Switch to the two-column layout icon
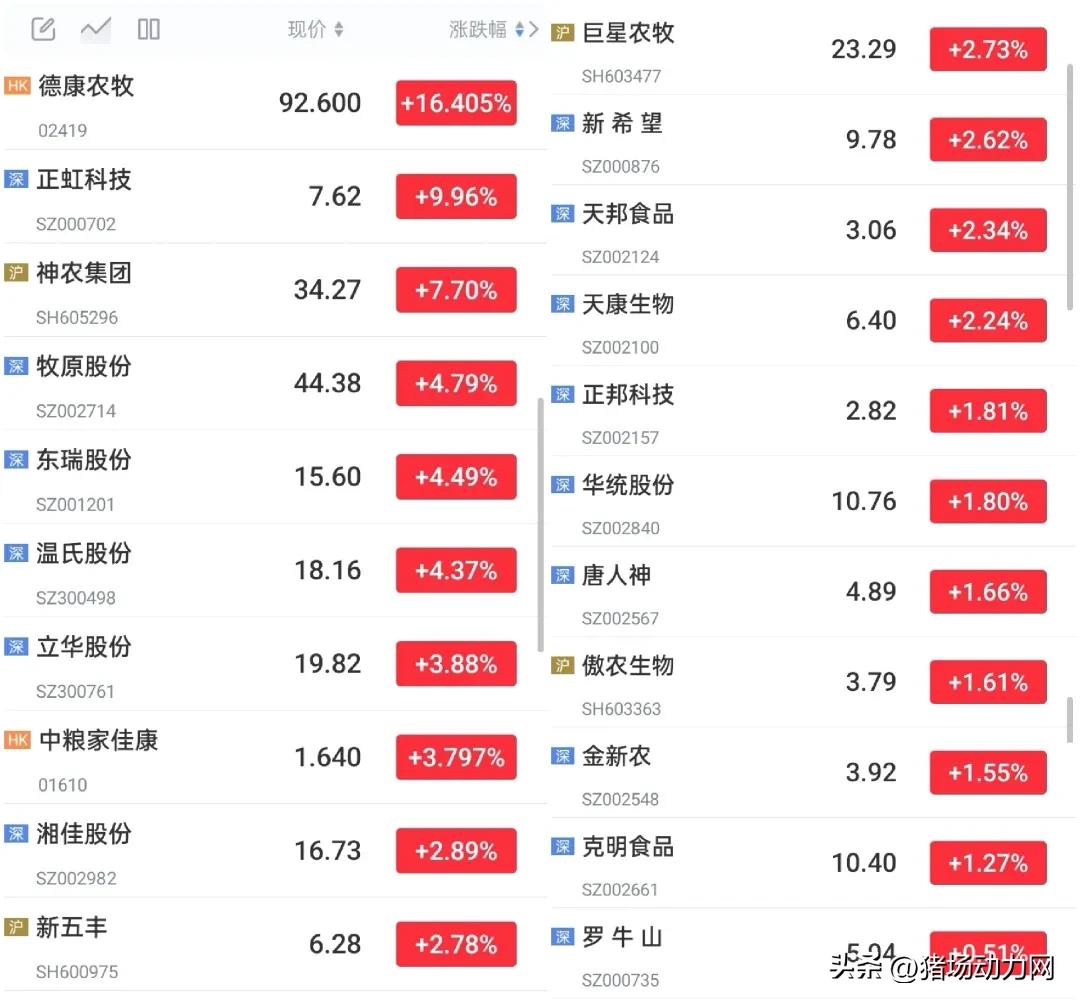This screenshot has height=1005, width=1080. pos(149,29)
